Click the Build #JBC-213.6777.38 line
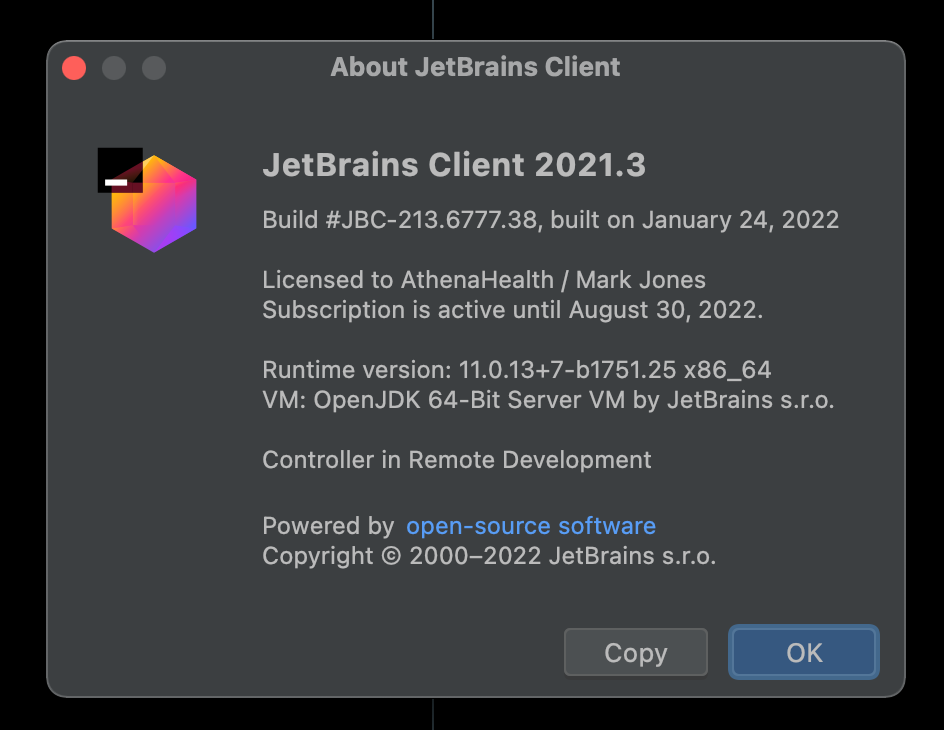The width and height of the screenshot is (944, 730). pyautogui.click(x=550, y=220)
